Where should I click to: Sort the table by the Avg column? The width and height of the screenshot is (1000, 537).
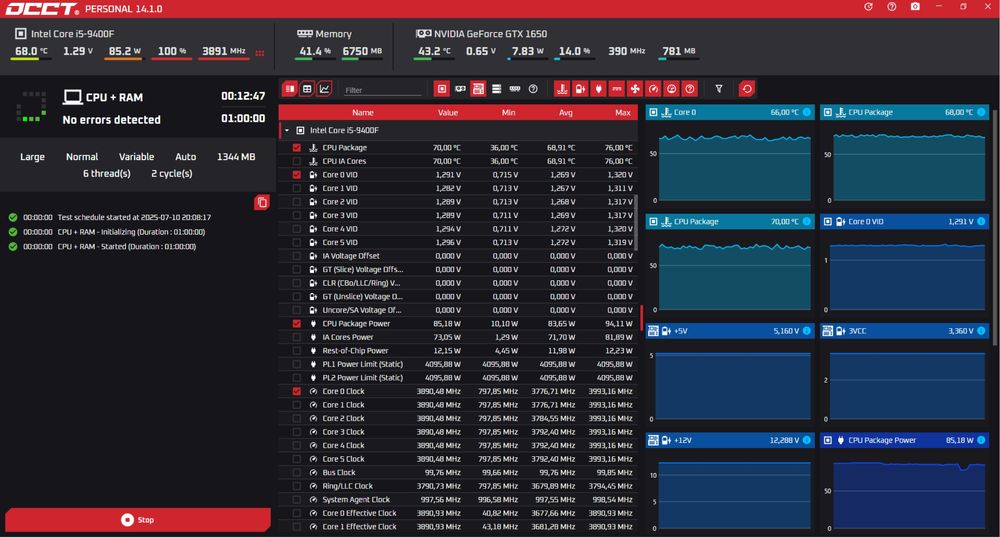coord(566,112)
